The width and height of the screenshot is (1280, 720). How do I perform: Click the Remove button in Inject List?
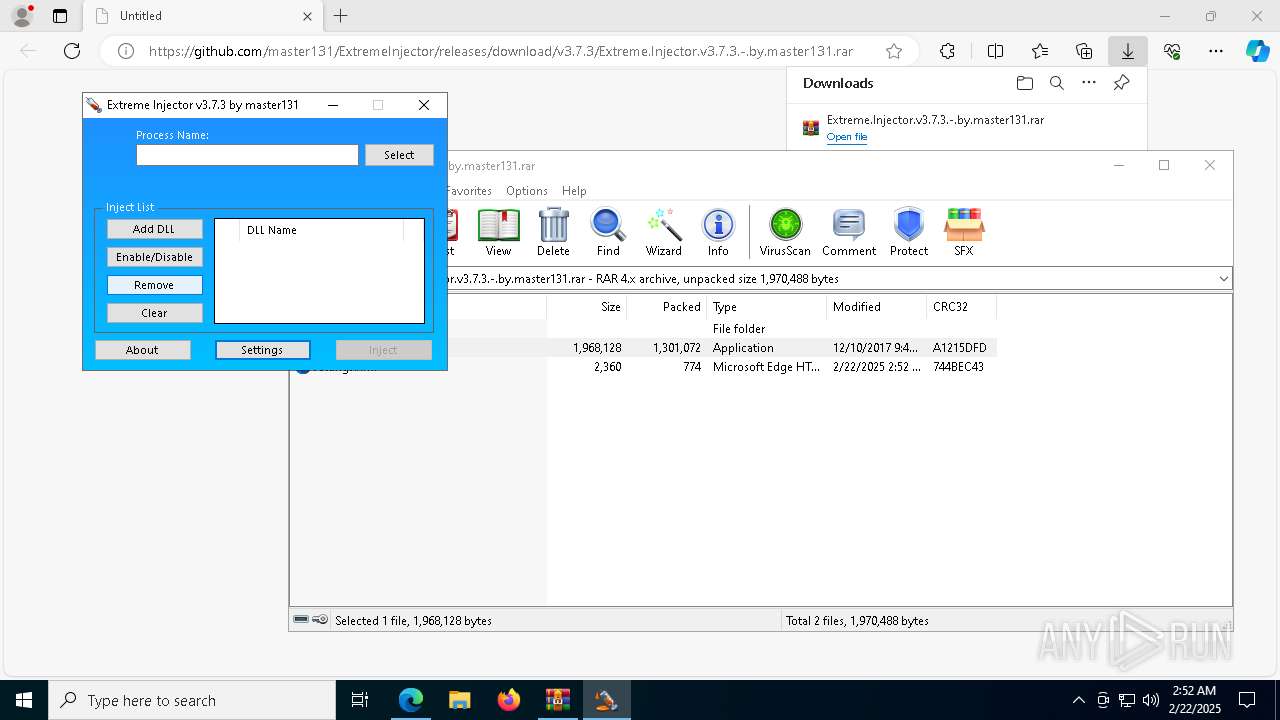click(154, 285)
